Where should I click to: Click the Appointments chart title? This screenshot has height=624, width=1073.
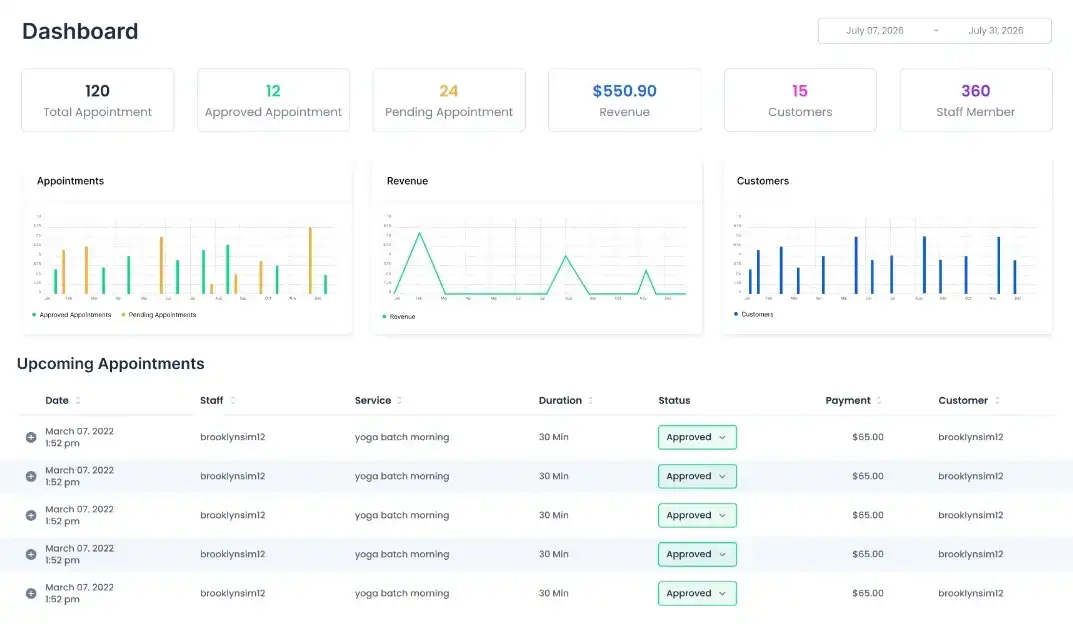[x=70, y=181]
